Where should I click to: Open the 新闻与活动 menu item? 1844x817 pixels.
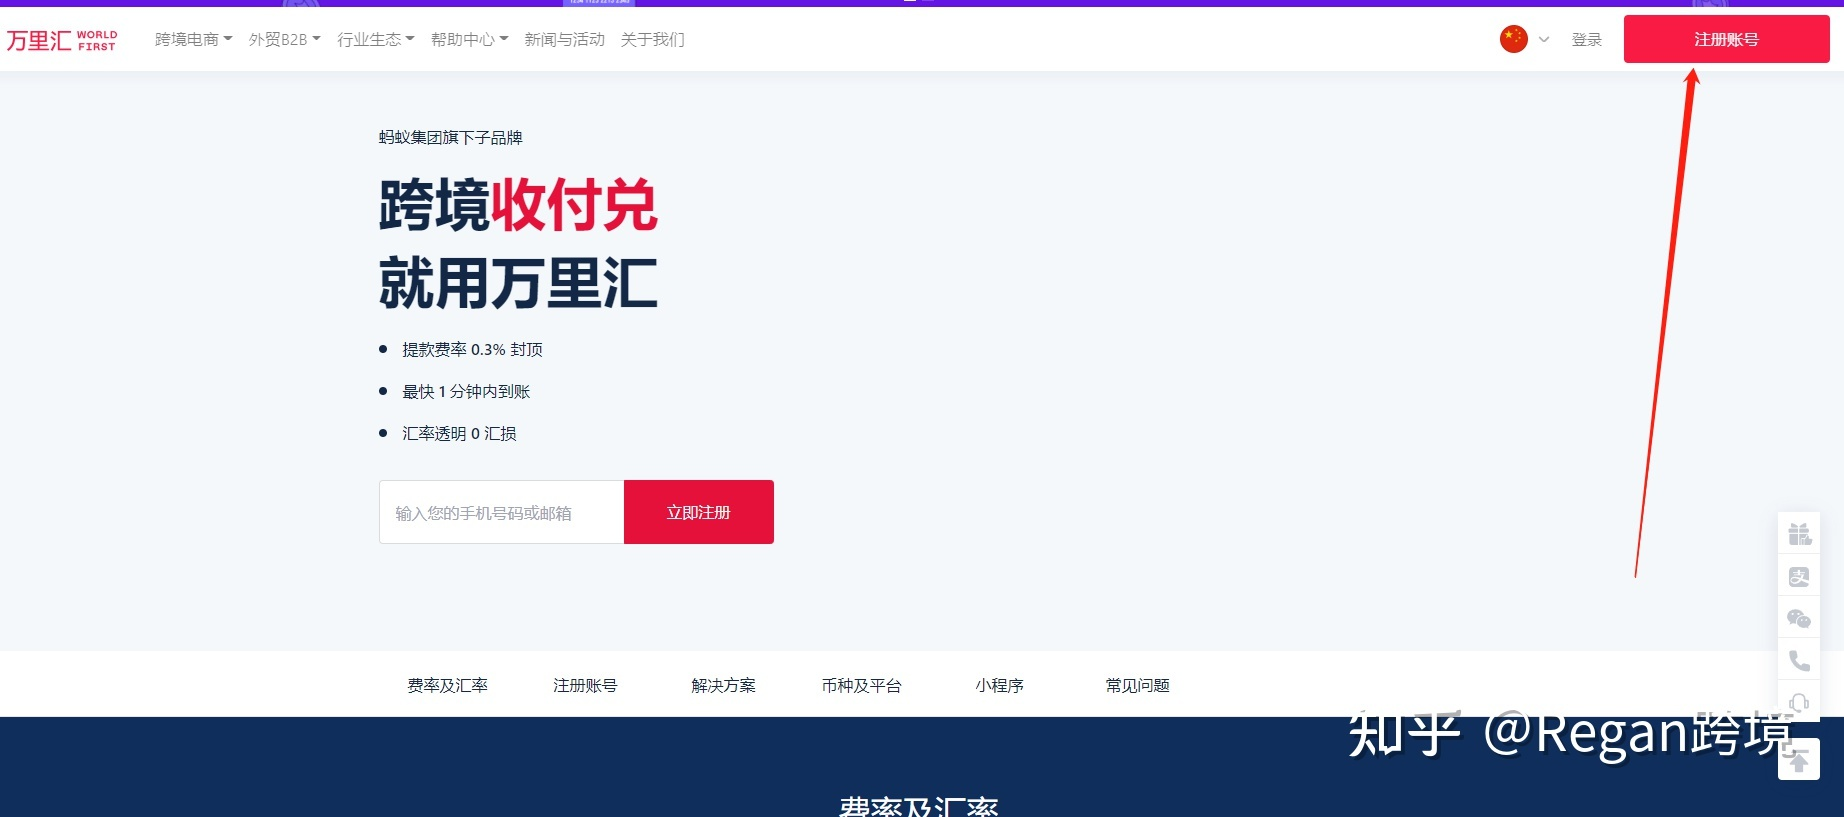564,39
